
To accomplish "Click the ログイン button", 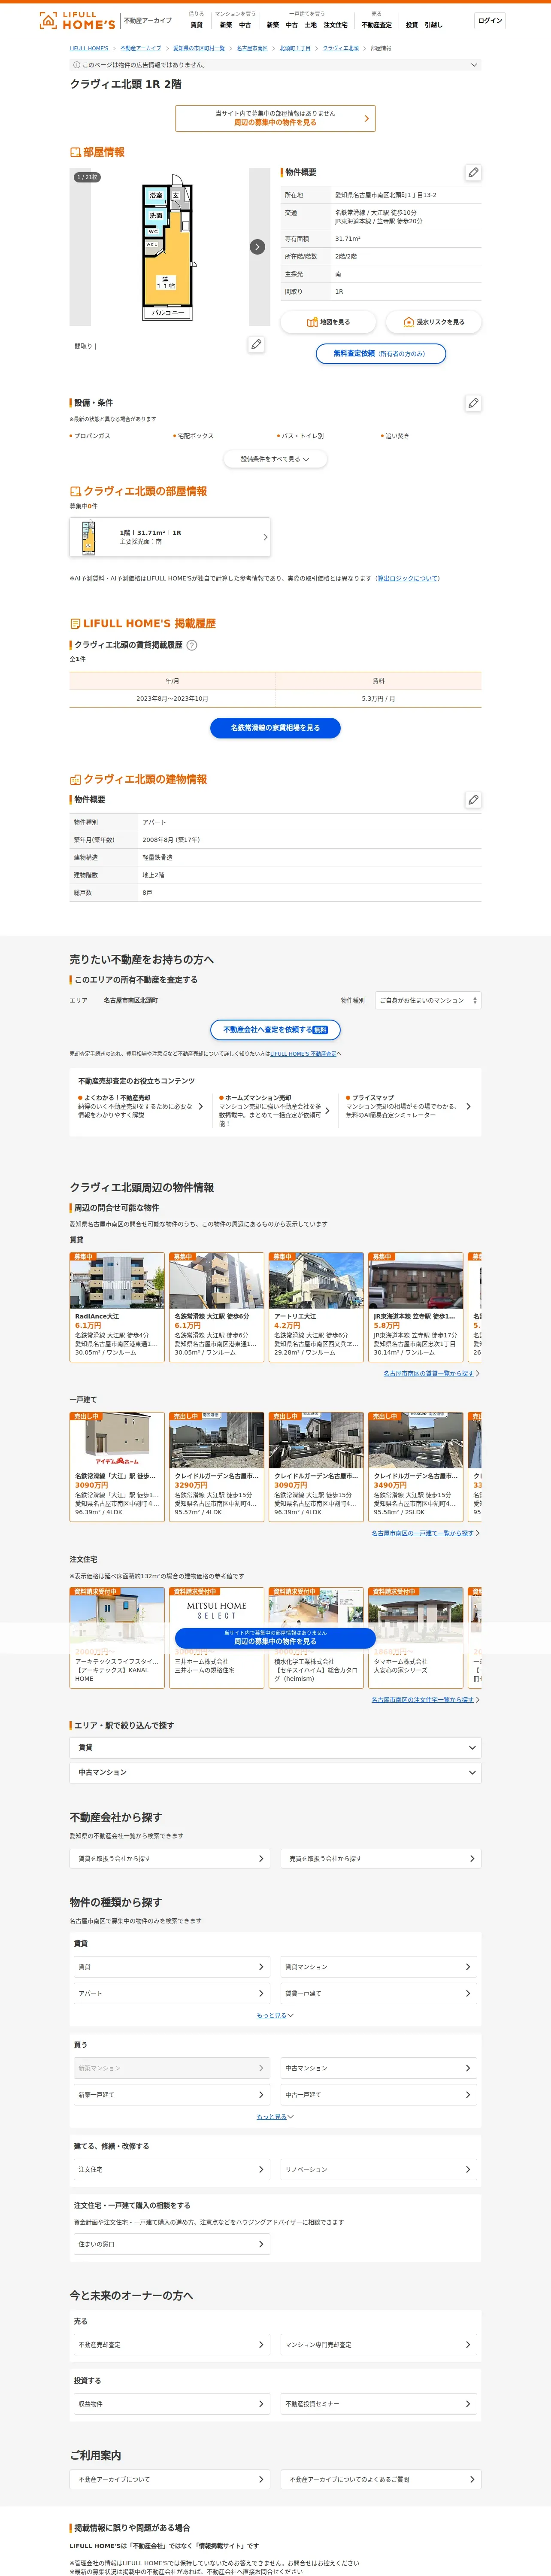I will (x=490, y=21).
